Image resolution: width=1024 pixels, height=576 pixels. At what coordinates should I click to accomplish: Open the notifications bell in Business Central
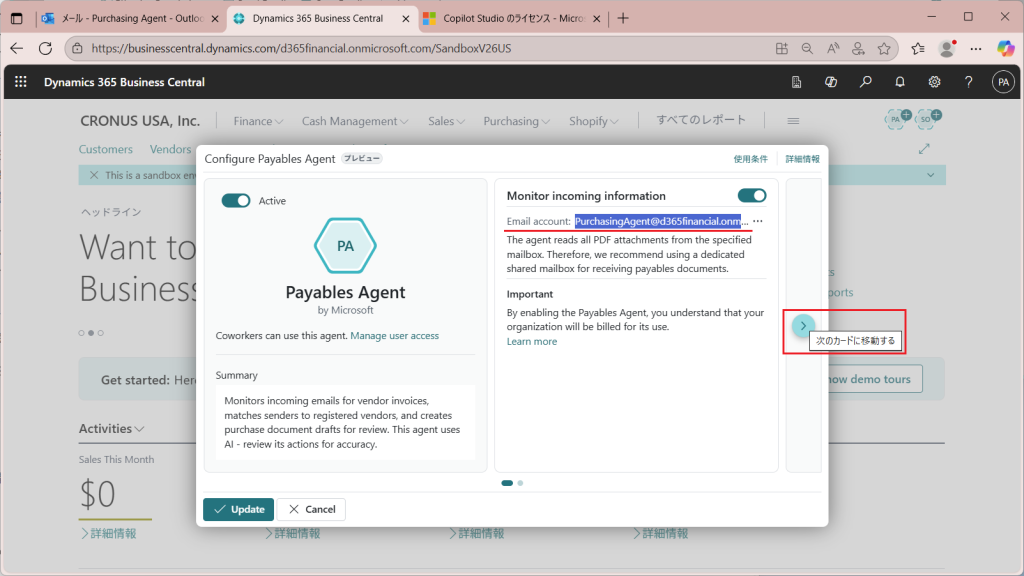pyautogui.click(x=900, y=82)
